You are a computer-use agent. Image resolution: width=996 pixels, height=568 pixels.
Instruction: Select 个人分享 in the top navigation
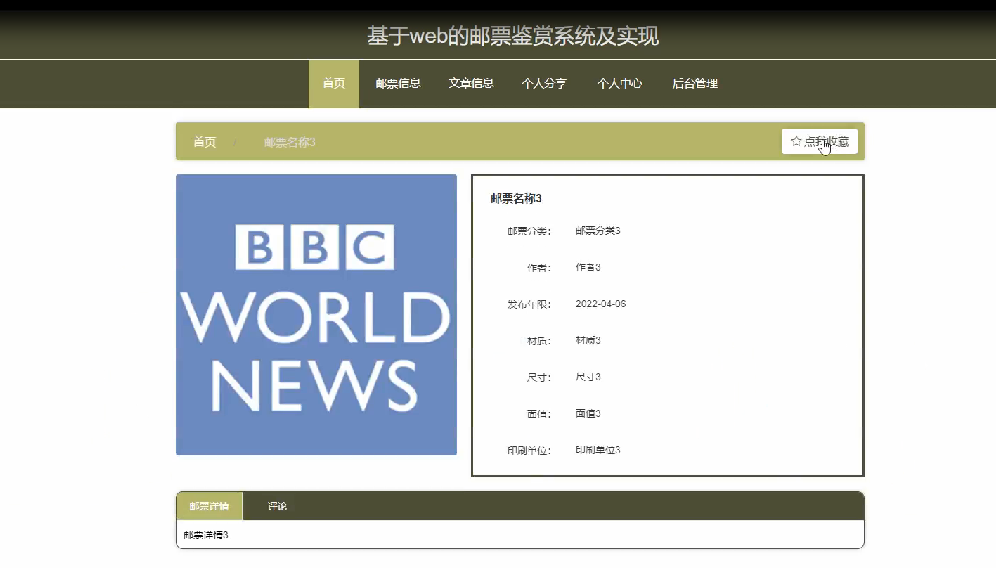[x=544, y=84]
